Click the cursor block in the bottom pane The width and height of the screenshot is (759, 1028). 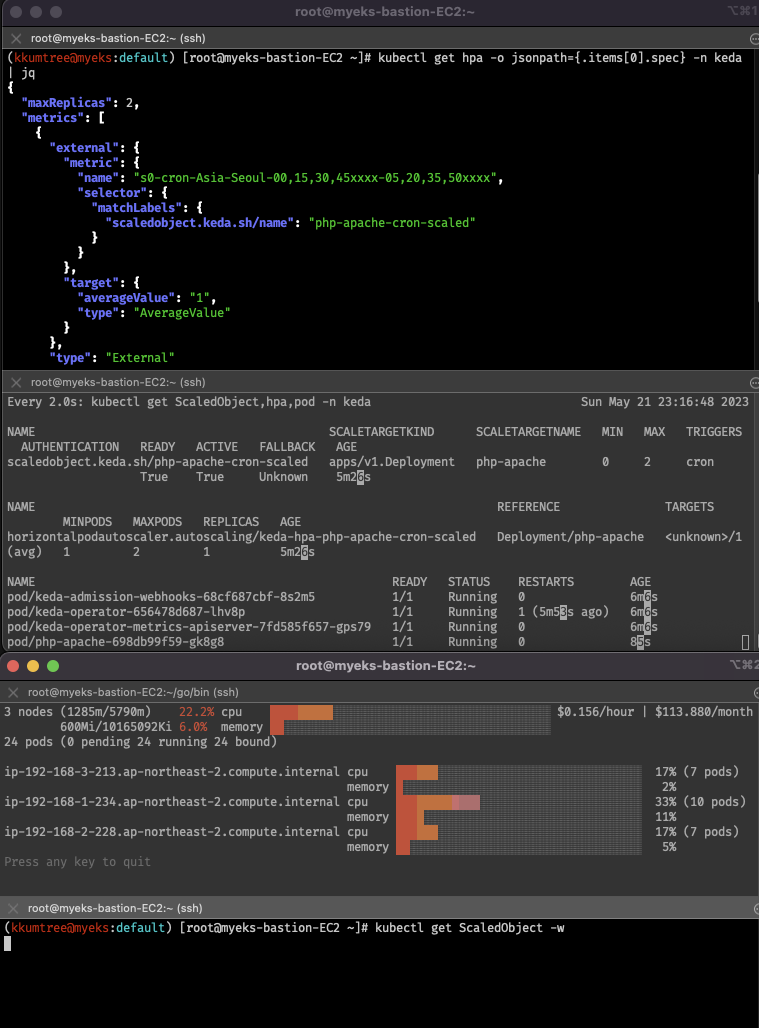coord(7,943)
